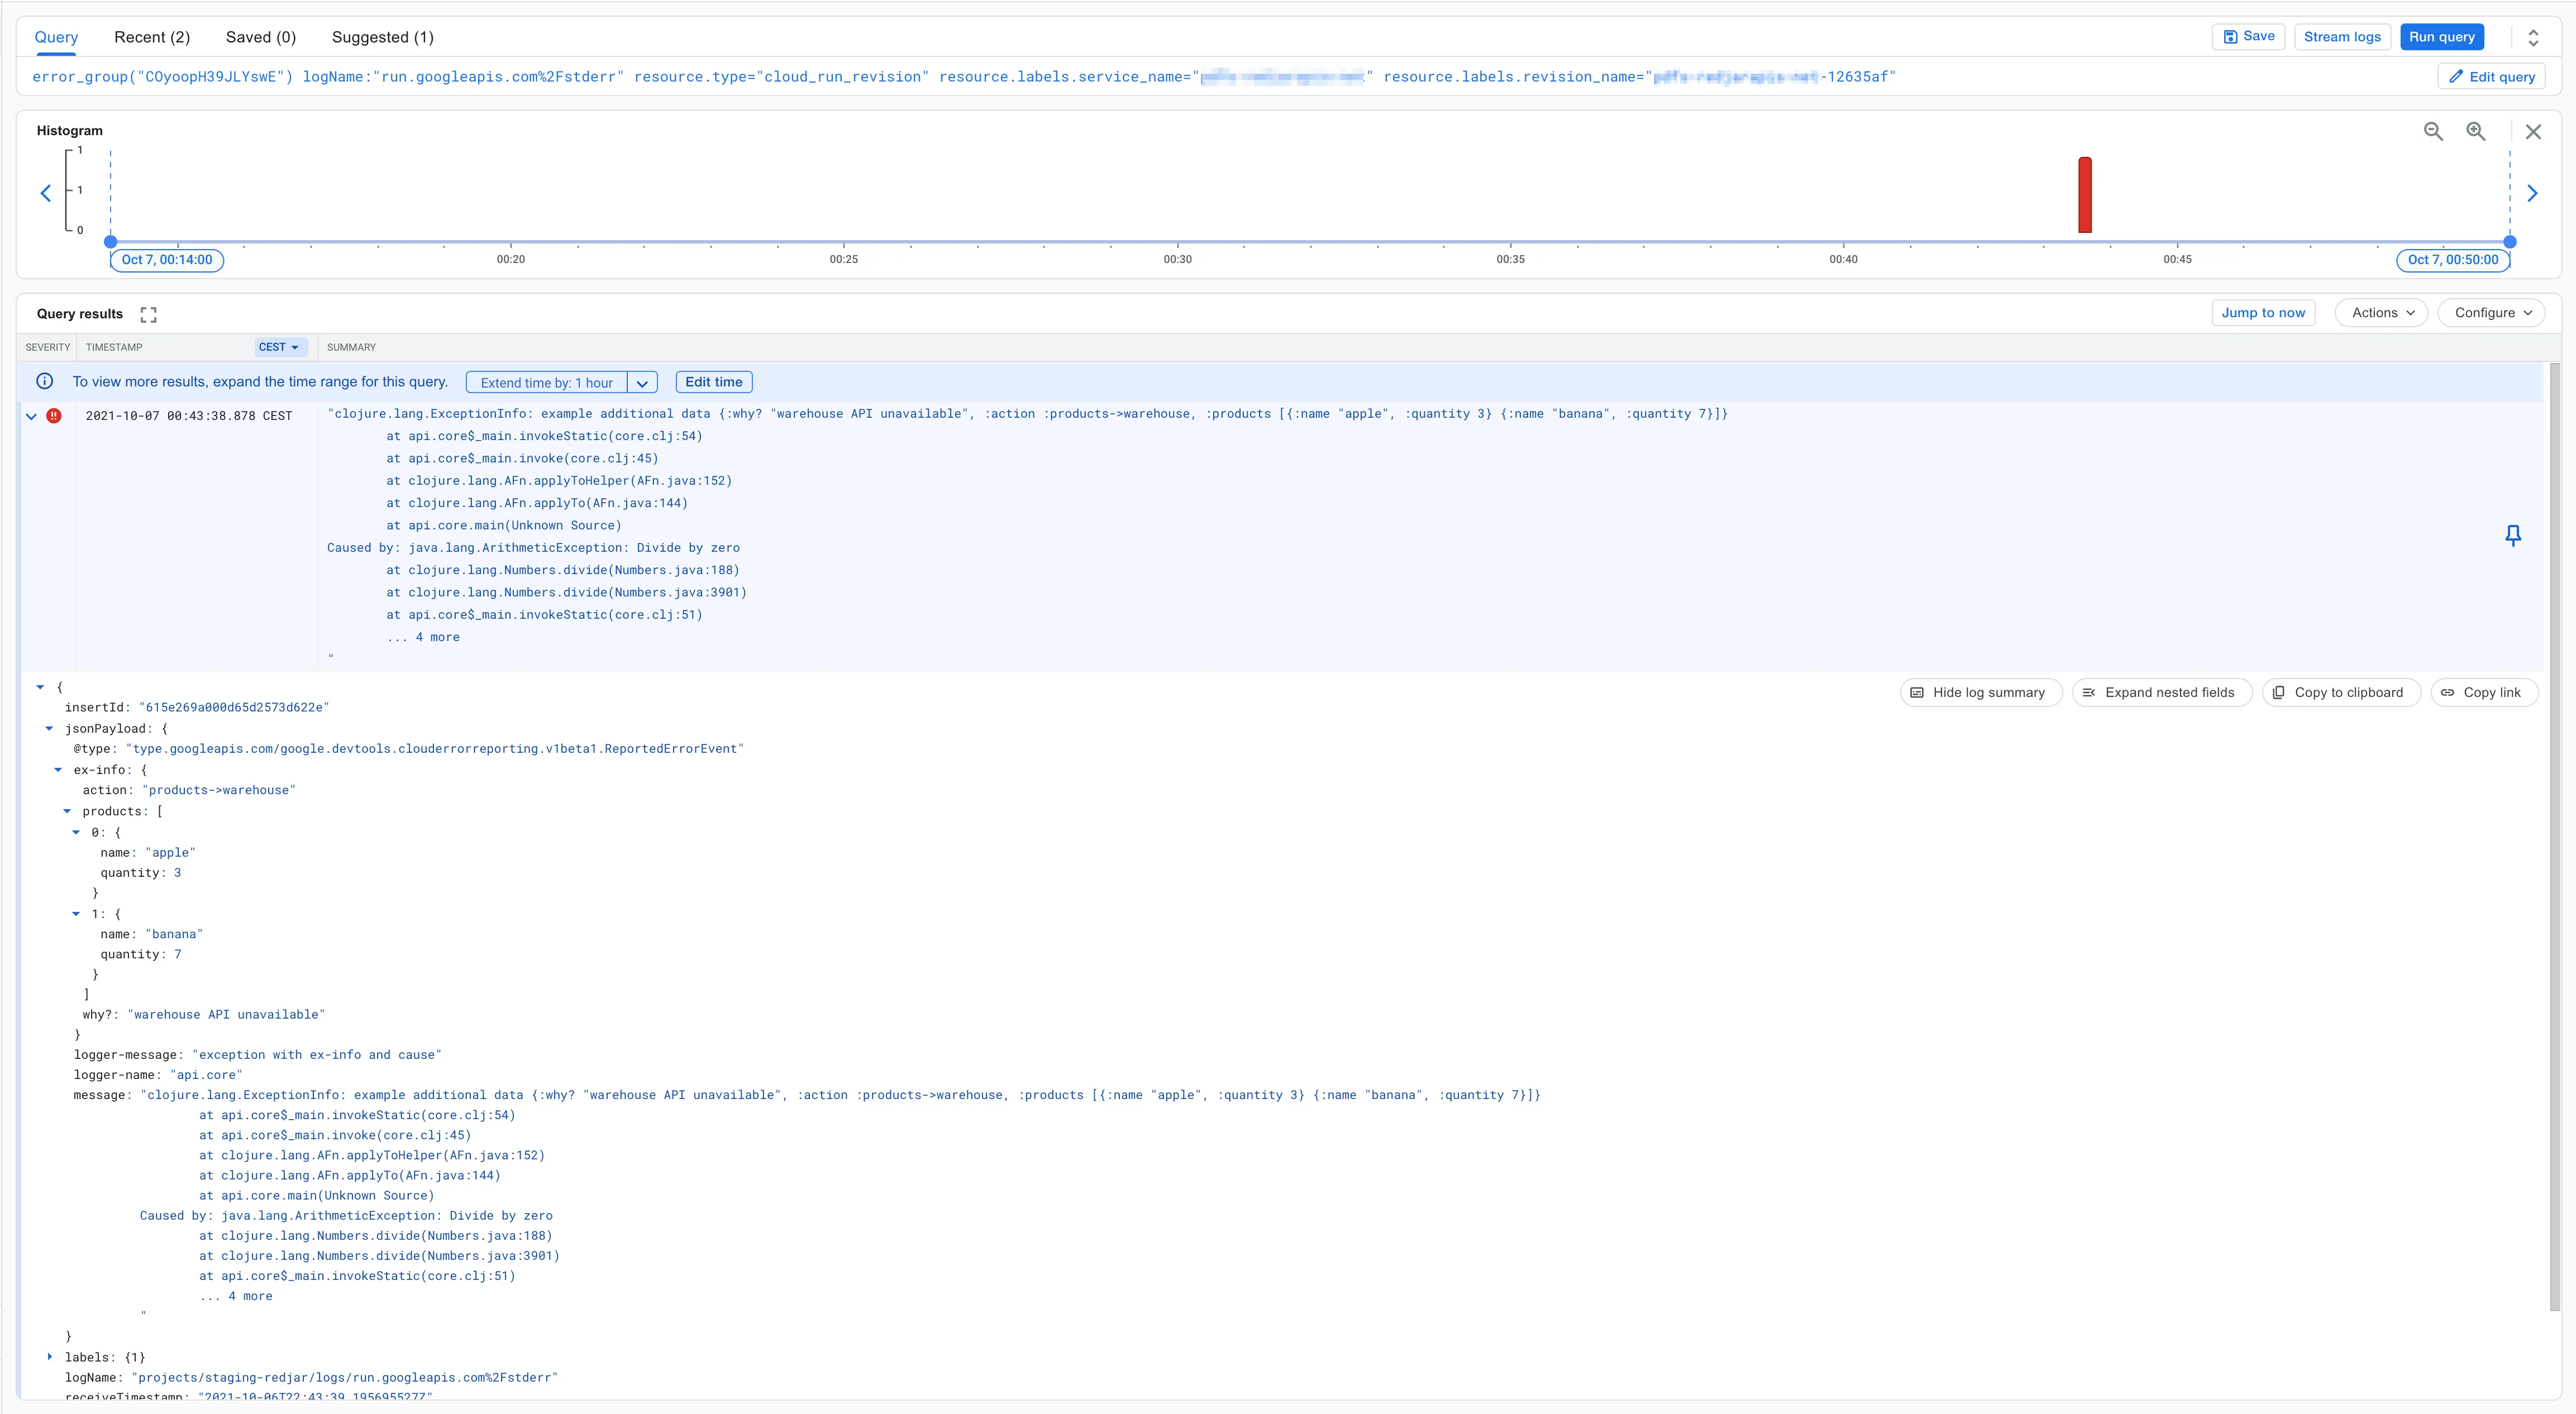Pin the log entry with pin icon
The width and height of the screenshot is (2576, 1414).
[2513, 536]
